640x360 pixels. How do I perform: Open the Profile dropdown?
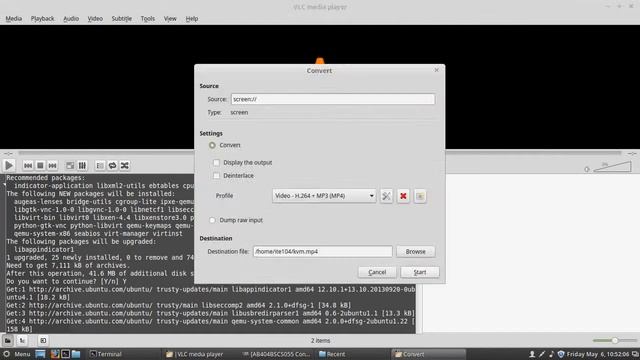pyautogui.click(x=324, y=196)
